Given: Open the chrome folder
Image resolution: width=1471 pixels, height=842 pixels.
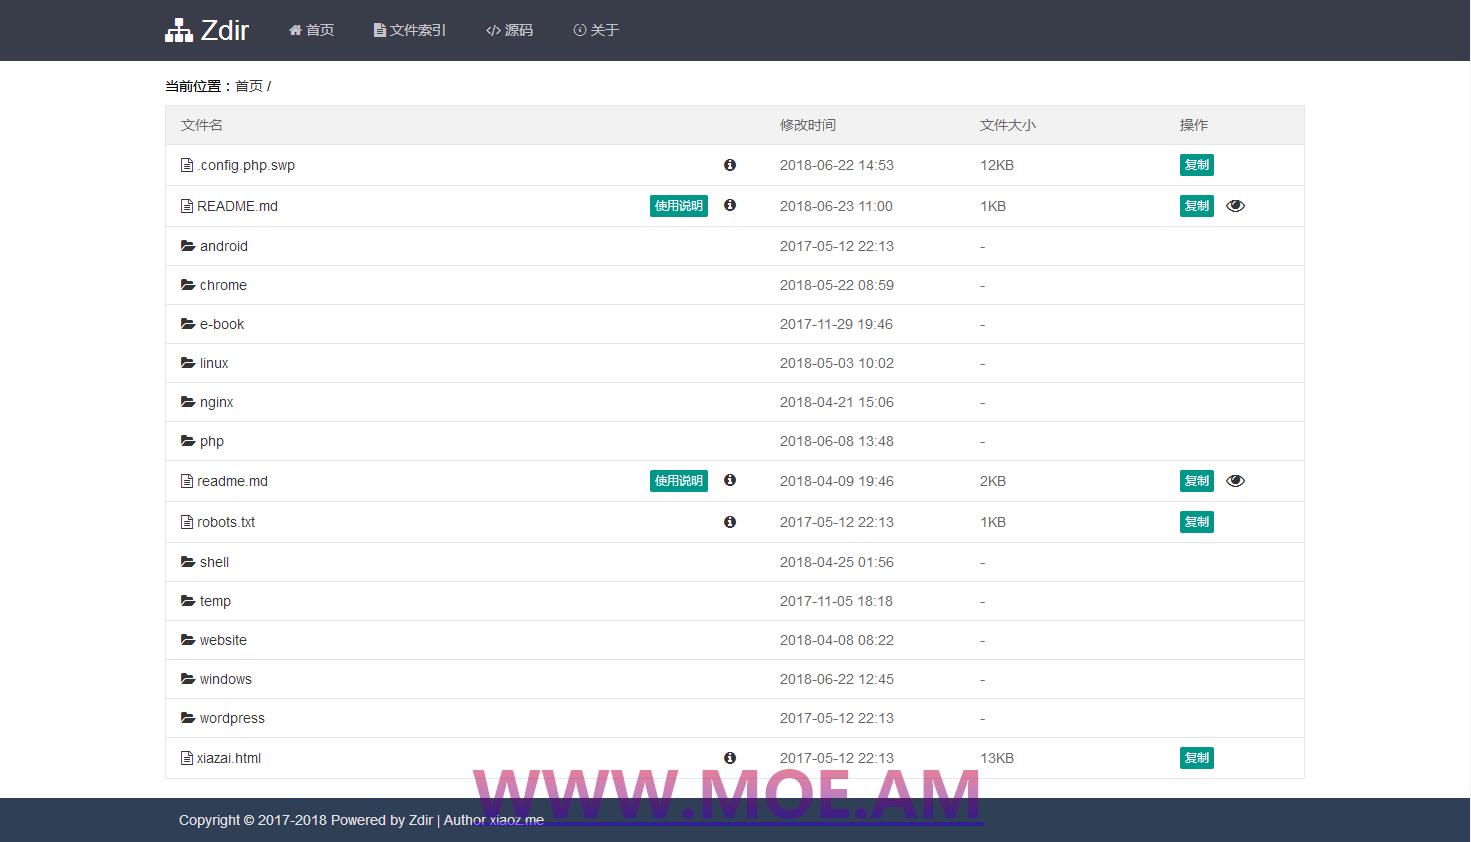Looking at the screenshot, I should pos(223,285).
